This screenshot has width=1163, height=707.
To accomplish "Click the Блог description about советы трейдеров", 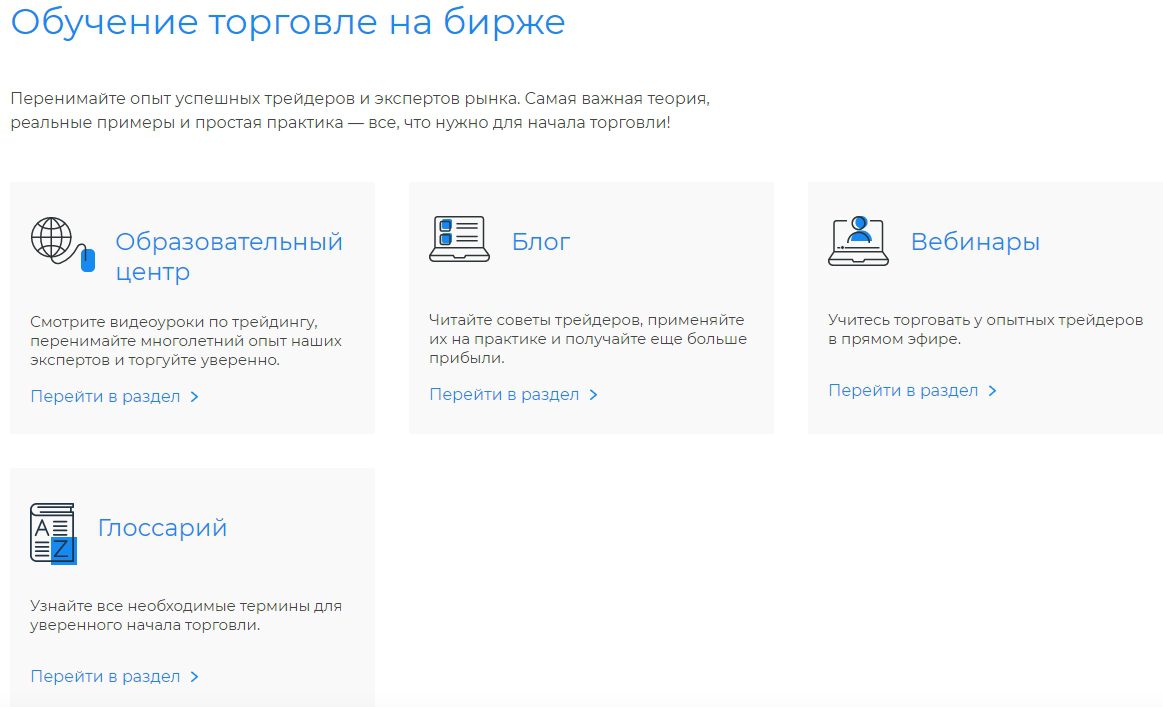I will 588,339.
